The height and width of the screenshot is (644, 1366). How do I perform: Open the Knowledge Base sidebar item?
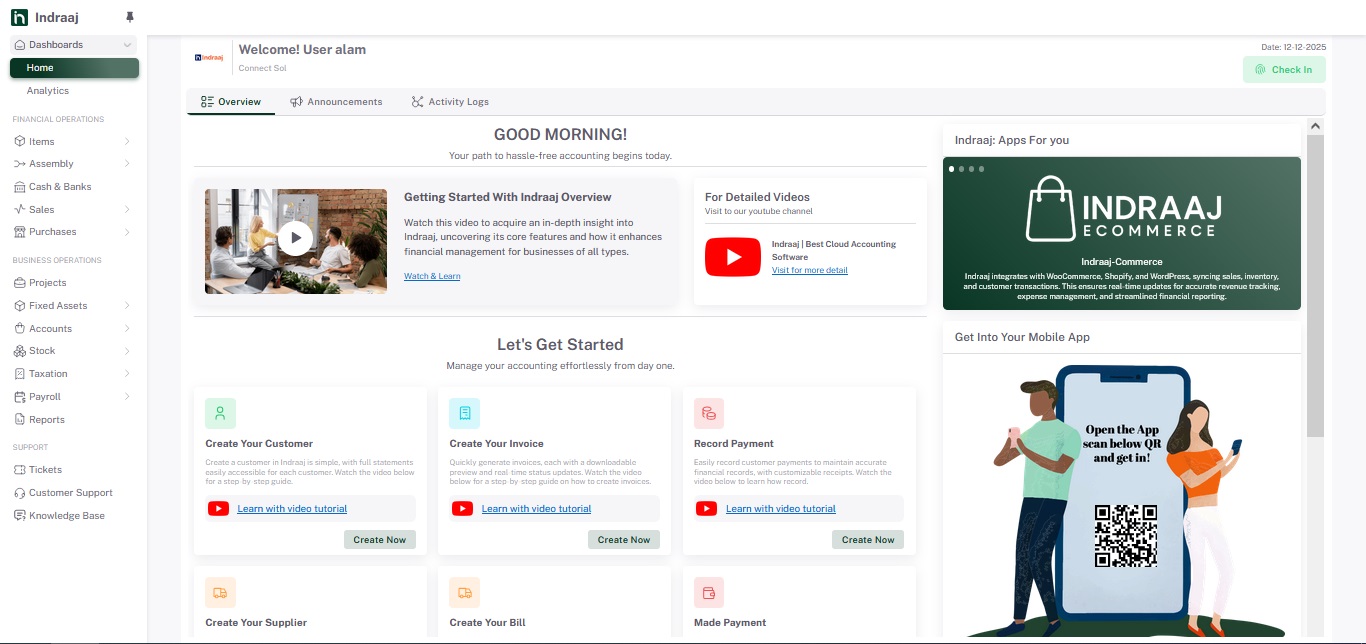[x=66, y=516]
